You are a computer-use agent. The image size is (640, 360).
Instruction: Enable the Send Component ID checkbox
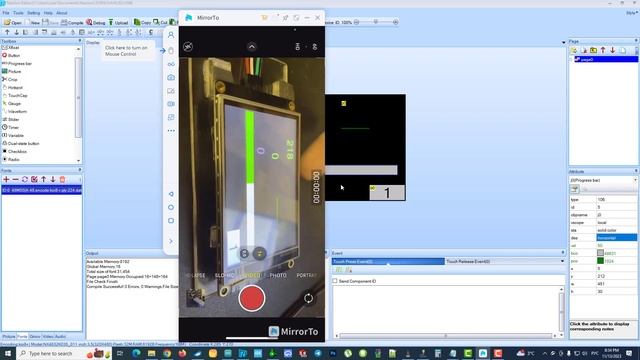pyautogui.click(x=335, y=281)
